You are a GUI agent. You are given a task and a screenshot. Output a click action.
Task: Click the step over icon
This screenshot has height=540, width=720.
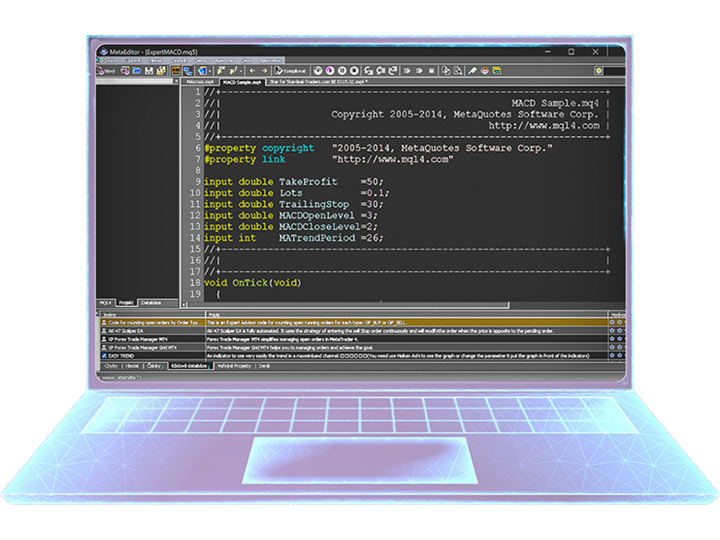[381, 71]
